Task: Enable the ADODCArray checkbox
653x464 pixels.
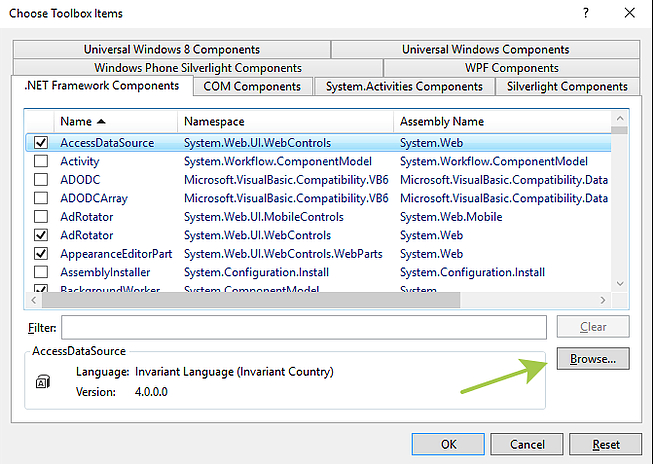Action: [x=41, y=198]
